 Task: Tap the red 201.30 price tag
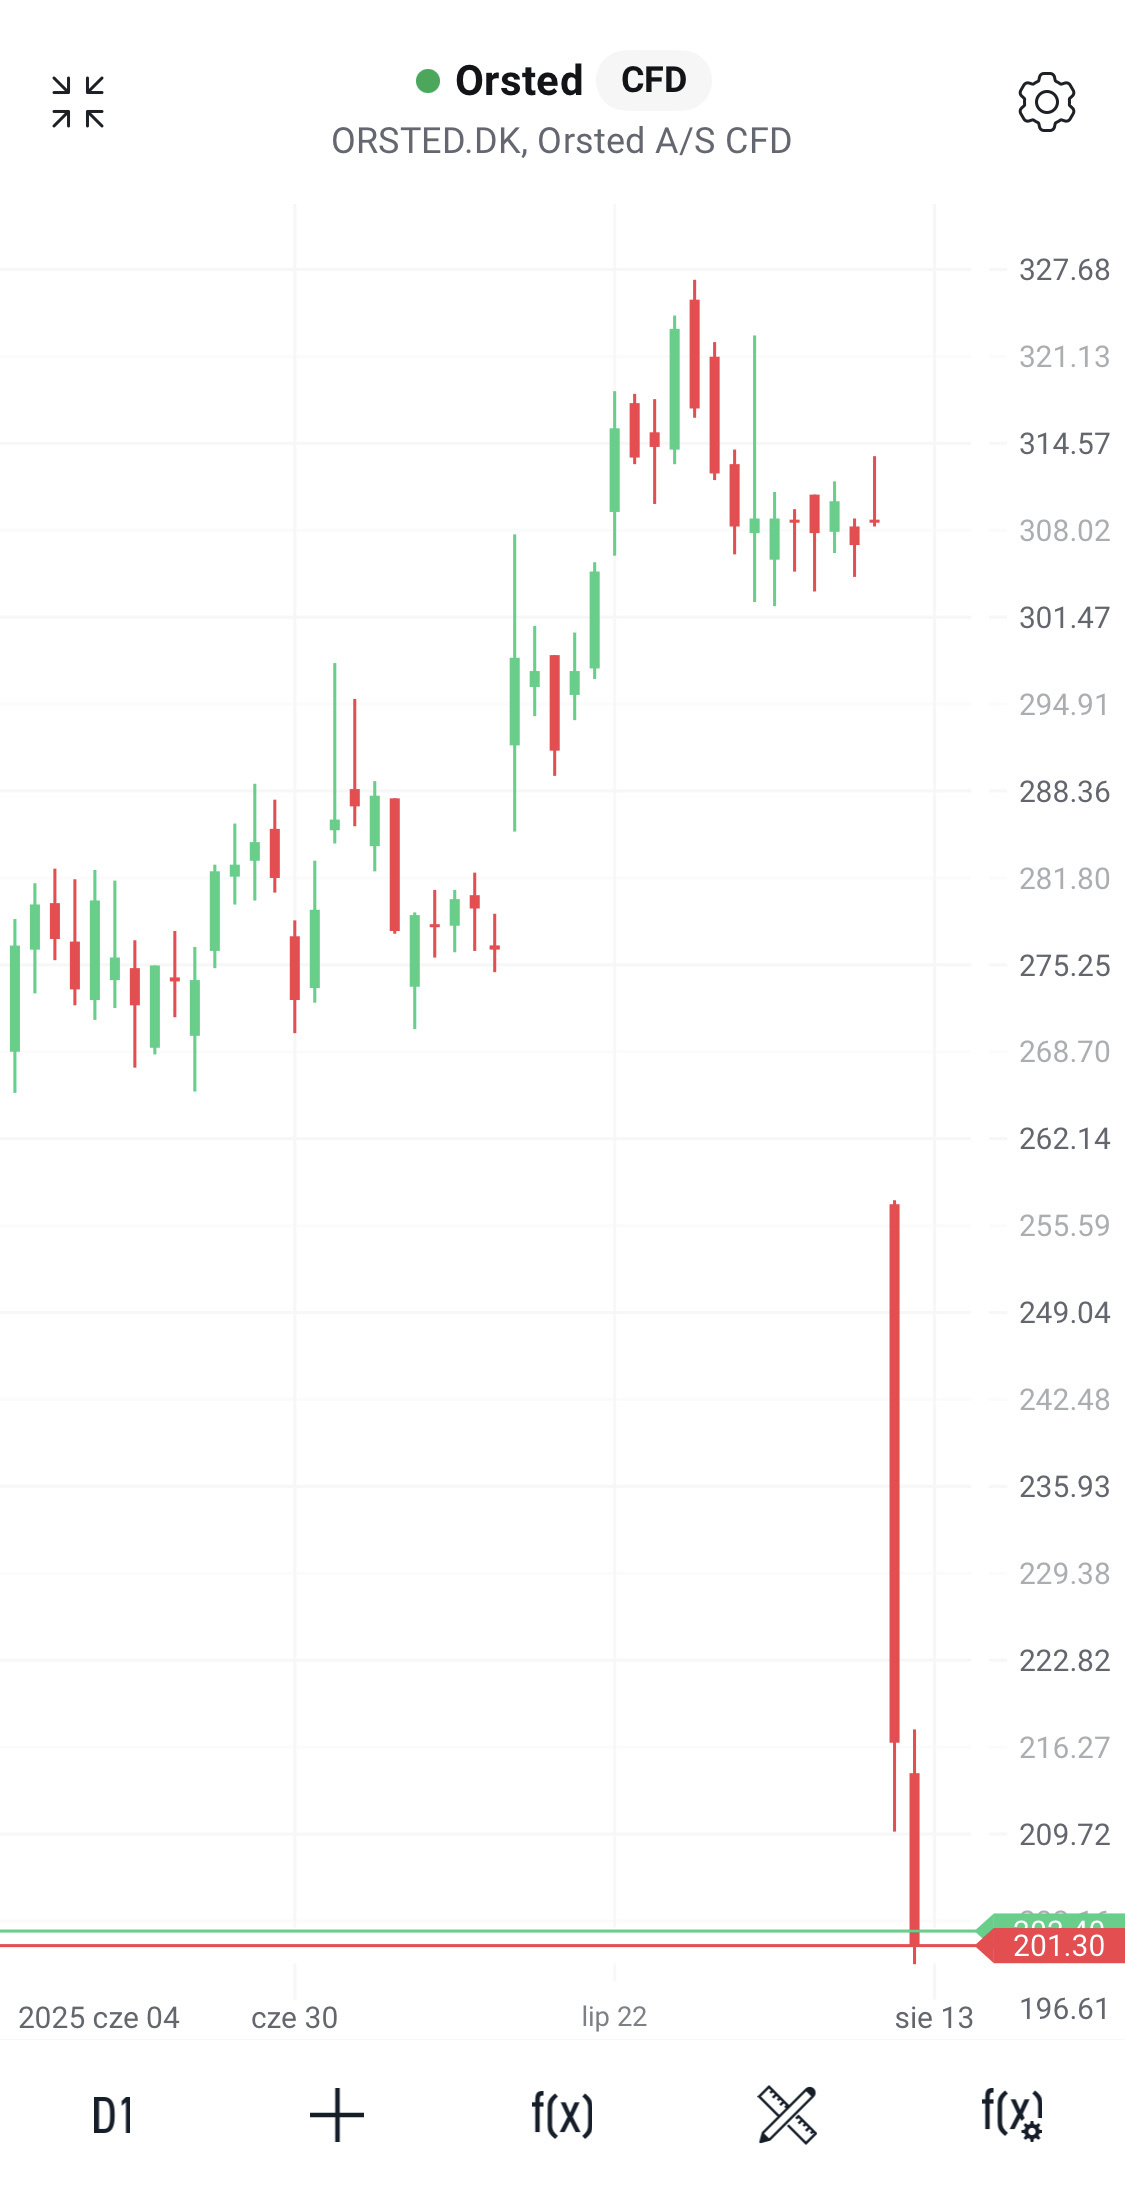pyautogui.click(x=1056, y=1946)
